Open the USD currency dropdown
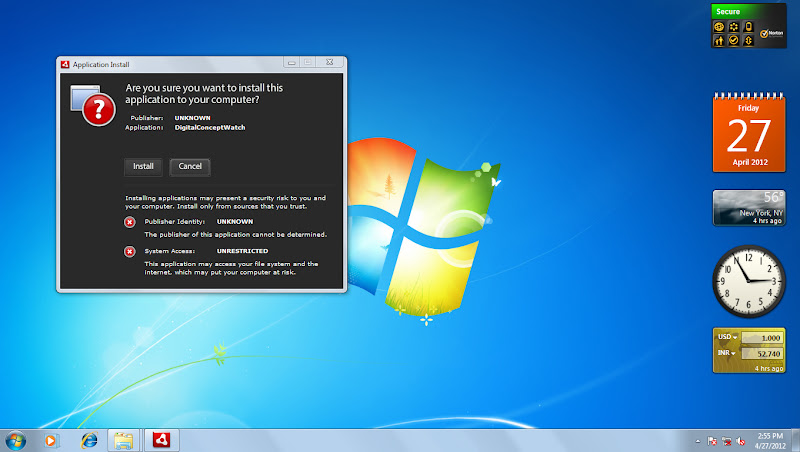This screenshot has width=800, height=452. pos(728,337)
